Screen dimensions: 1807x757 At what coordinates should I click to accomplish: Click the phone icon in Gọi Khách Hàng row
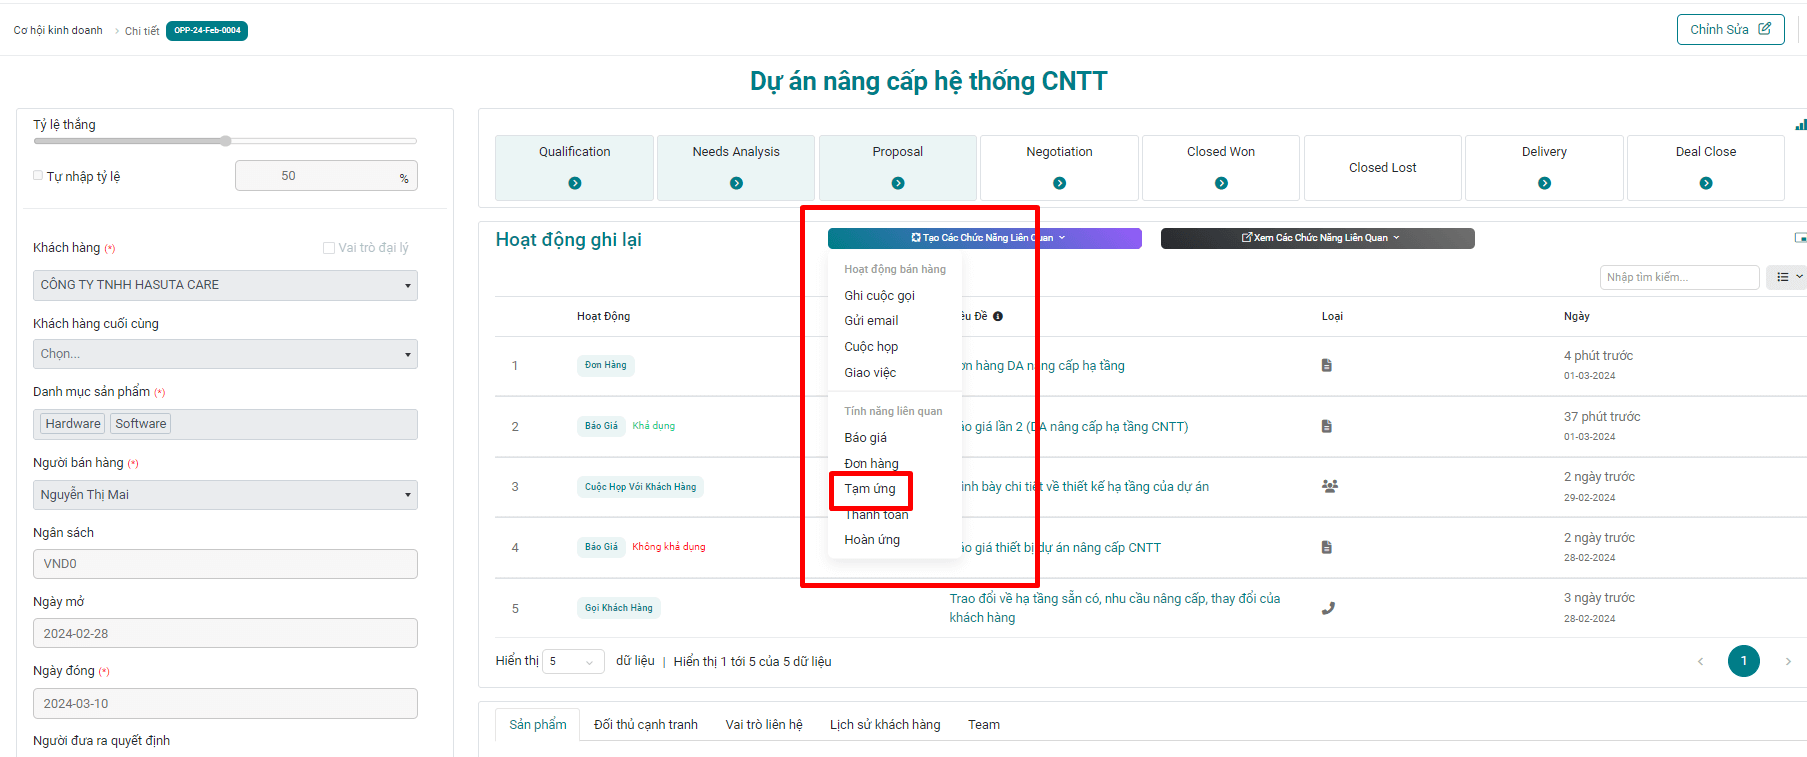click(x=1328, y=608)
